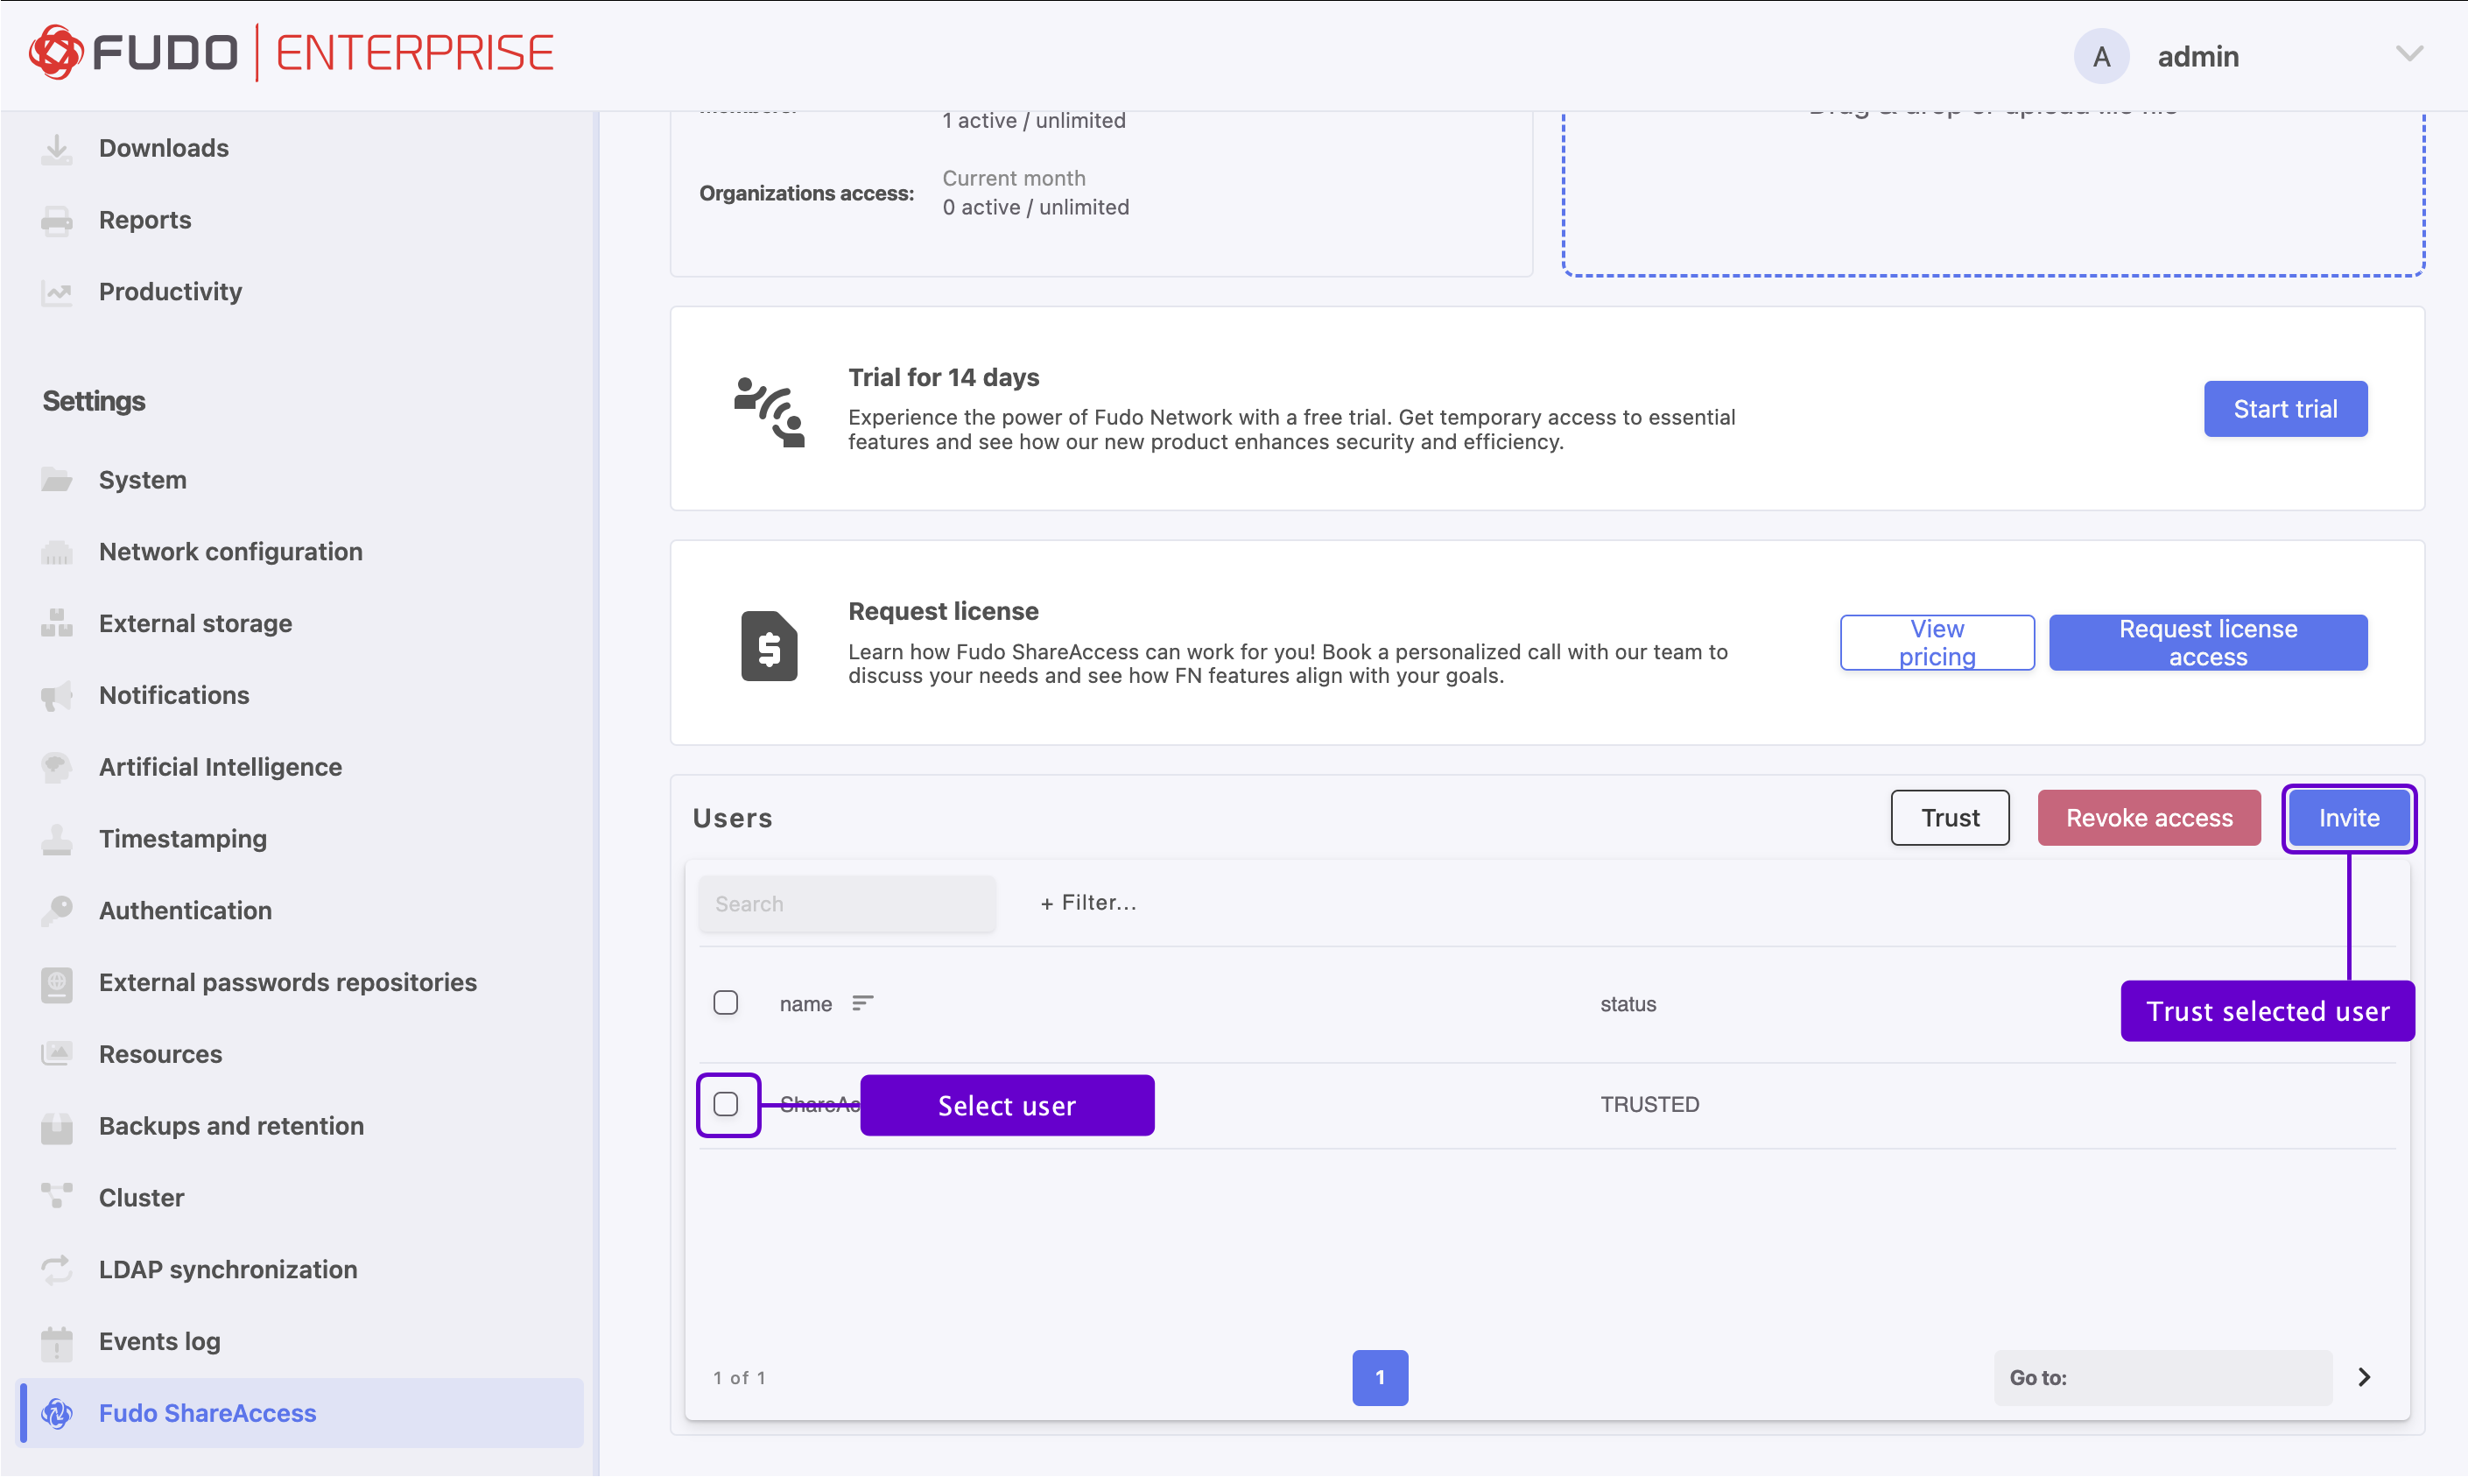The width and height of the screenshot is (2468, 1484).
Task: Expand the admin account dropdown chevron
Action: point(2410,54)
